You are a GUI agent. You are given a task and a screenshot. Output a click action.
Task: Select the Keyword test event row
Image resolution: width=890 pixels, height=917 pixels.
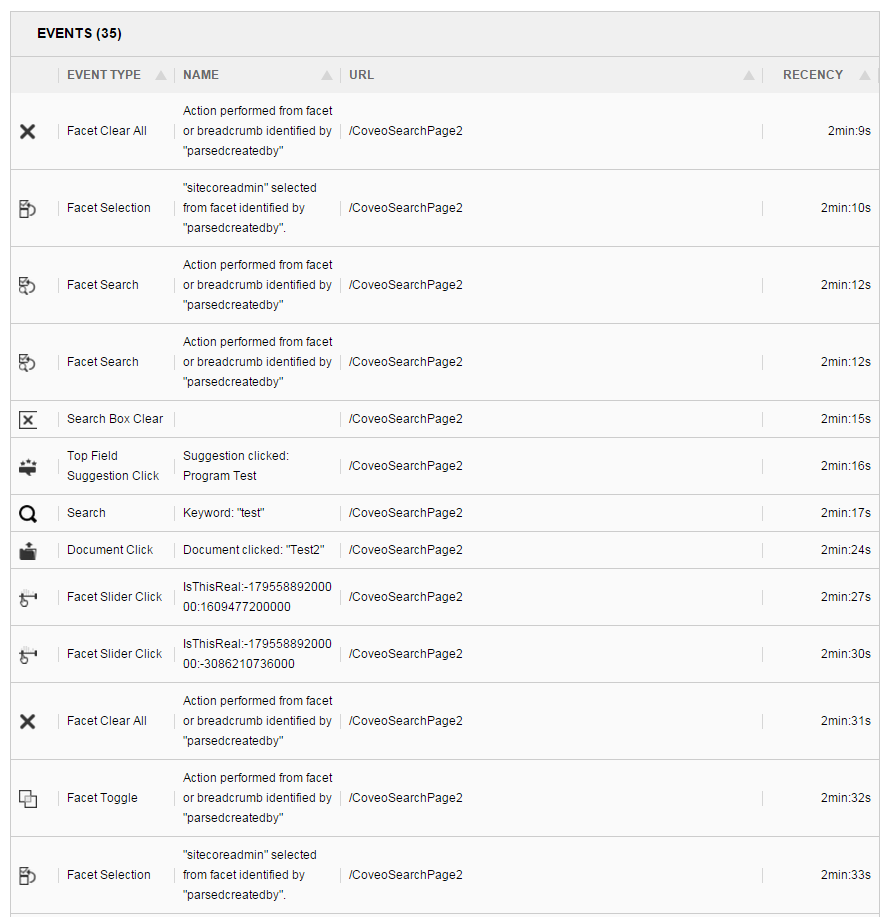point(224,513)
